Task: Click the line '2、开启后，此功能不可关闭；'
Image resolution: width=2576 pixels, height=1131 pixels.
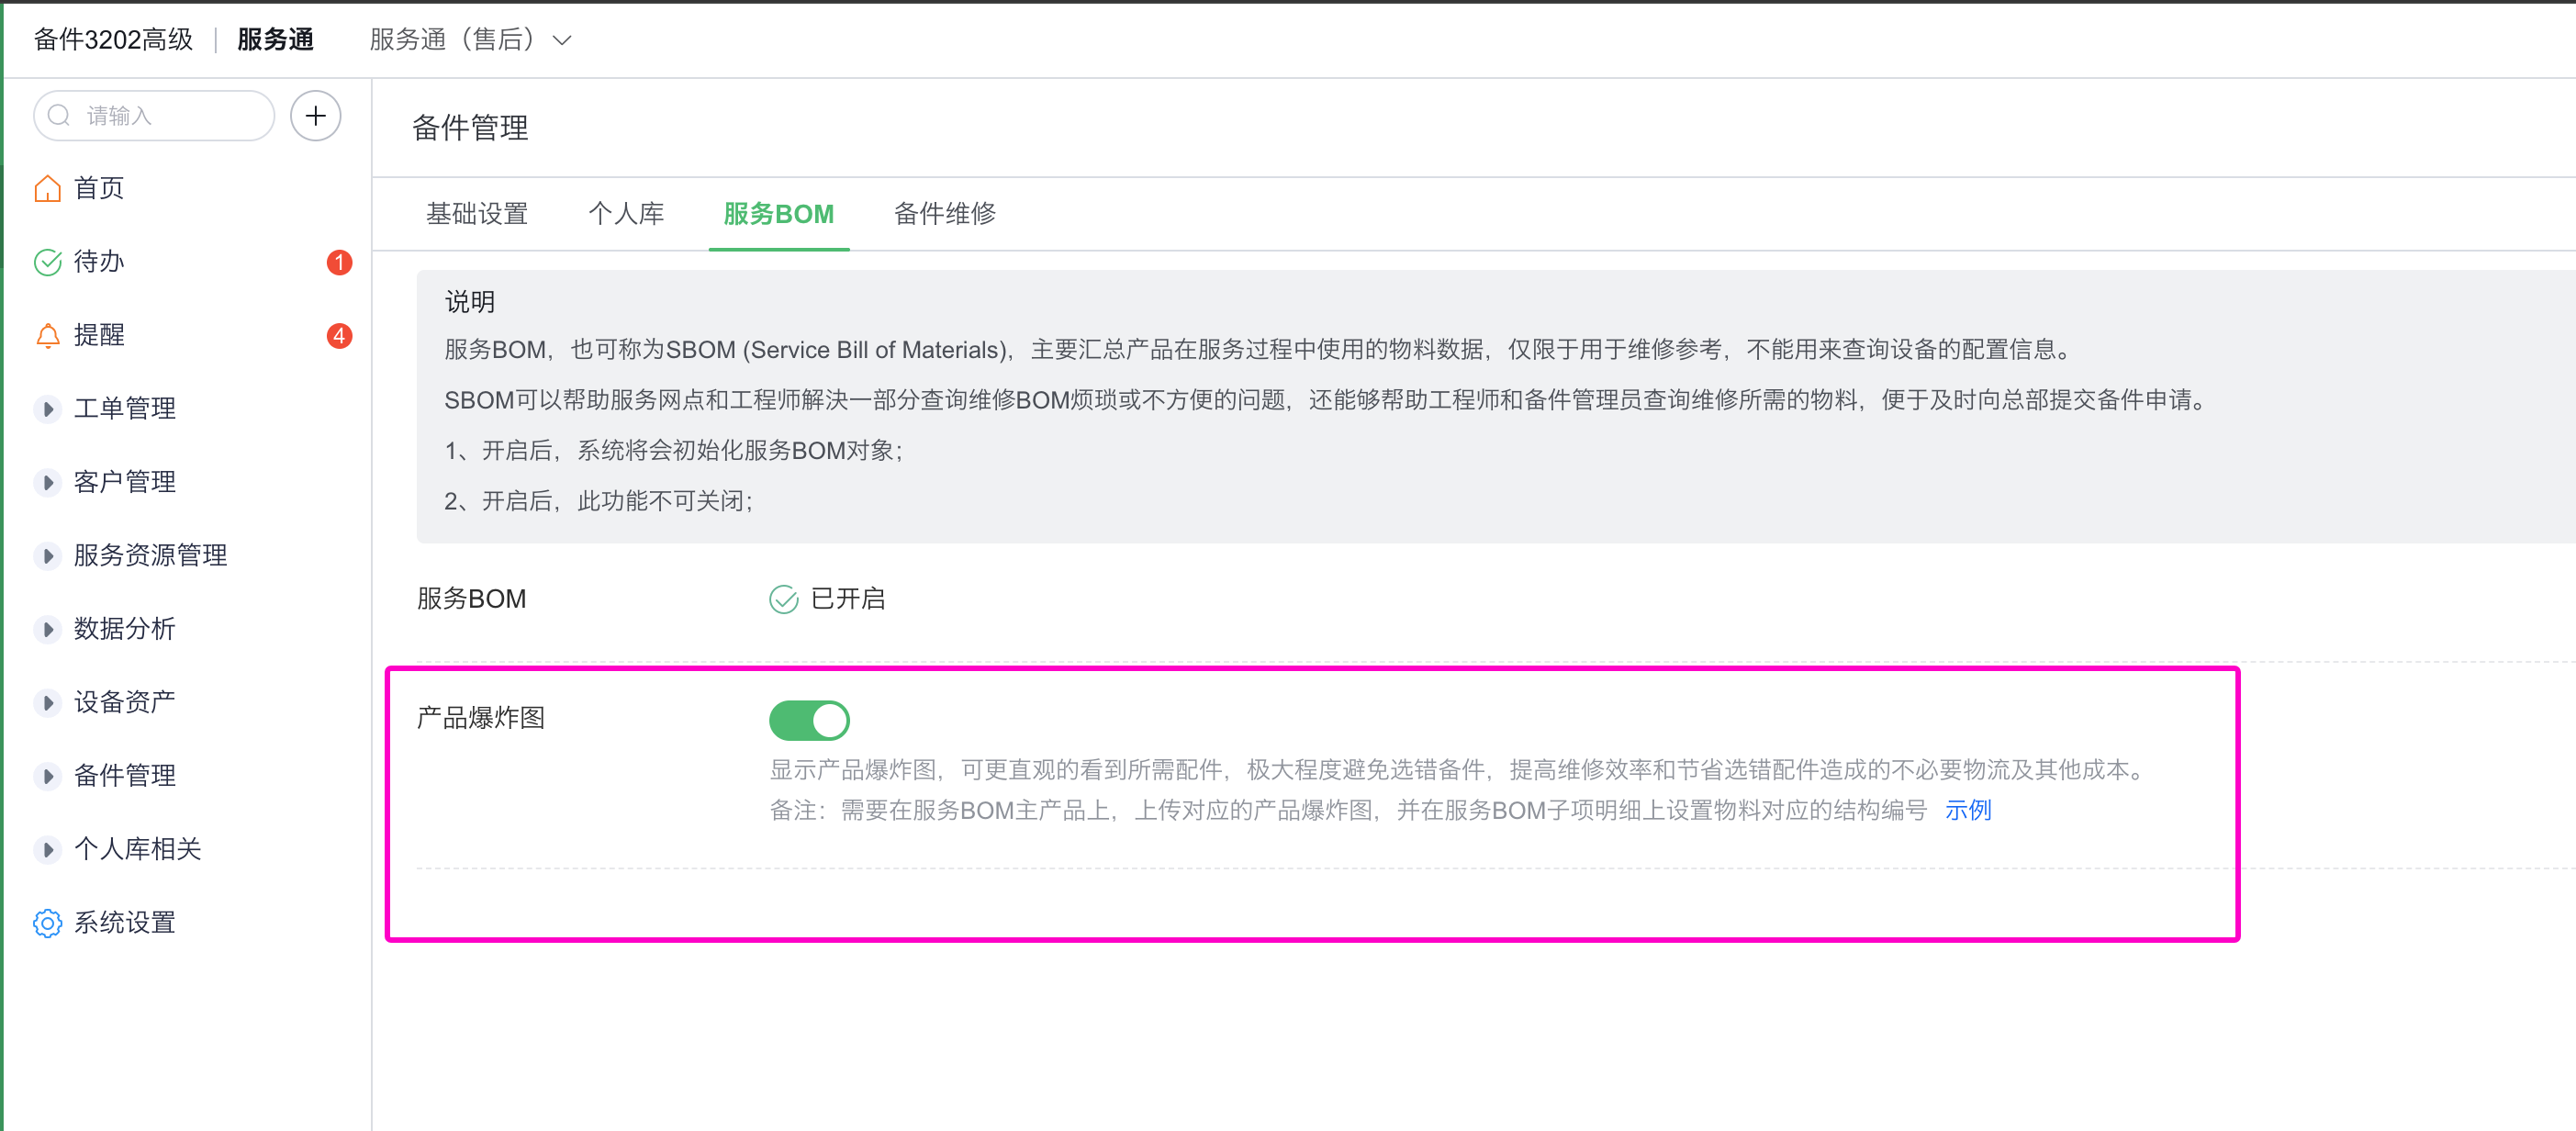Action: [x=600, y=501]
